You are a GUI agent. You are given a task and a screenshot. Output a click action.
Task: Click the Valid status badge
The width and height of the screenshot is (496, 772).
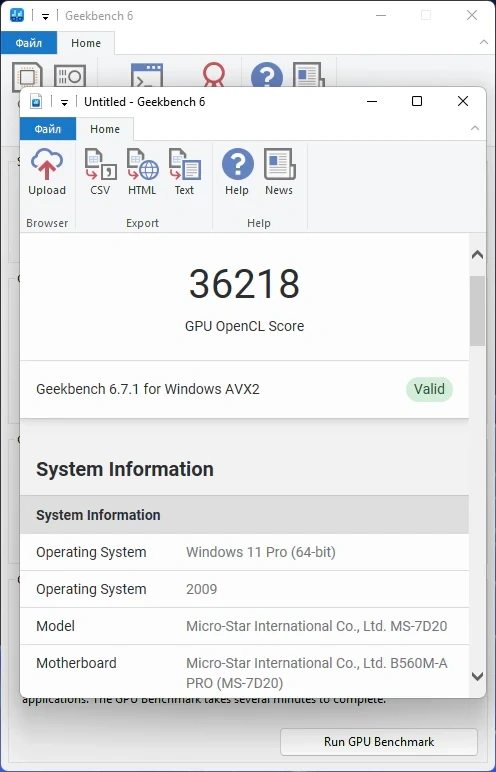point(429,389)
